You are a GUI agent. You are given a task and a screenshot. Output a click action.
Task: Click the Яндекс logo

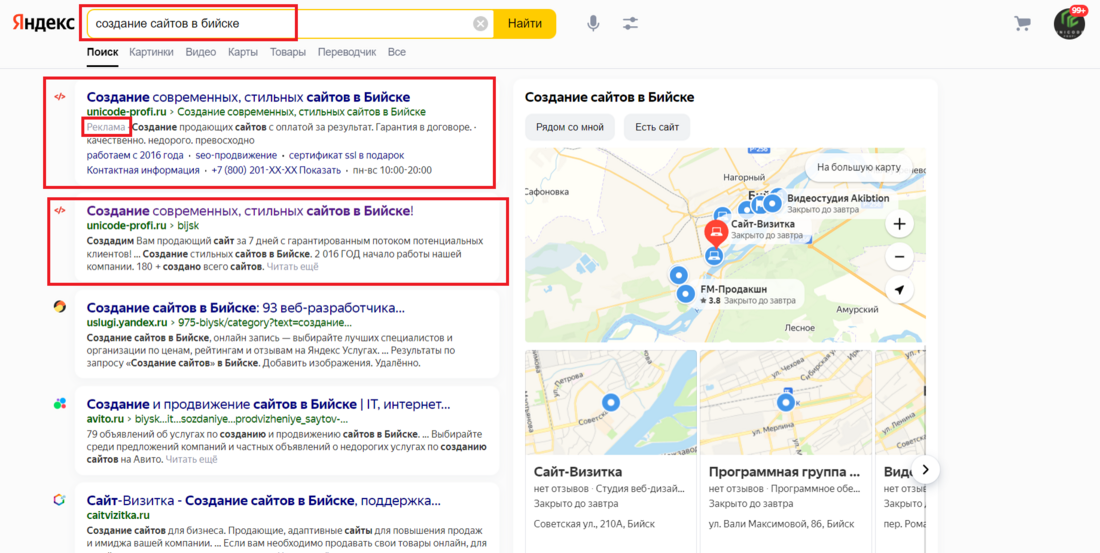tap(43, 23)
